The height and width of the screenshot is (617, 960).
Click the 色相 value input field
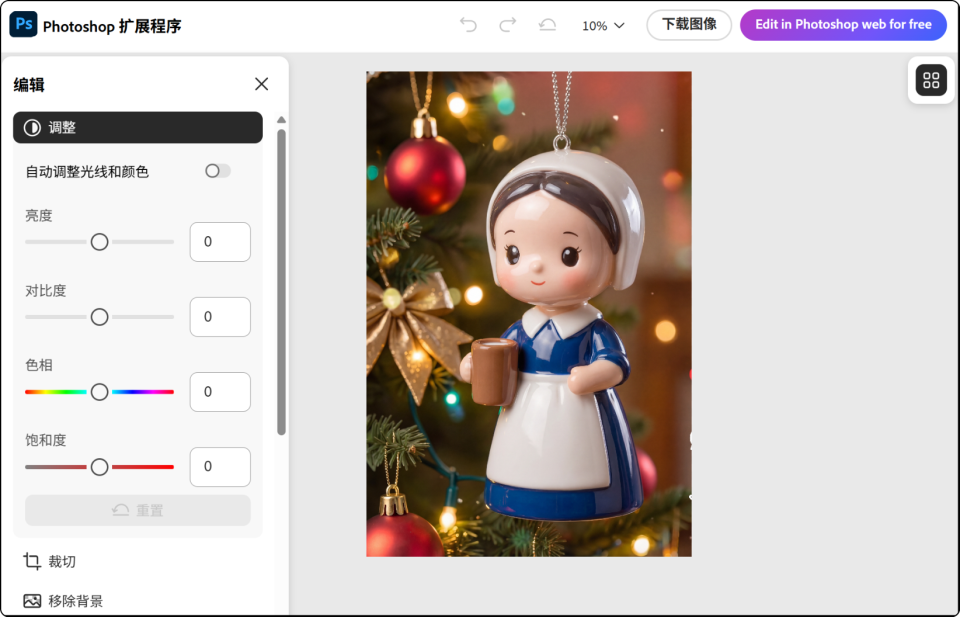click(x=220, y=392)
